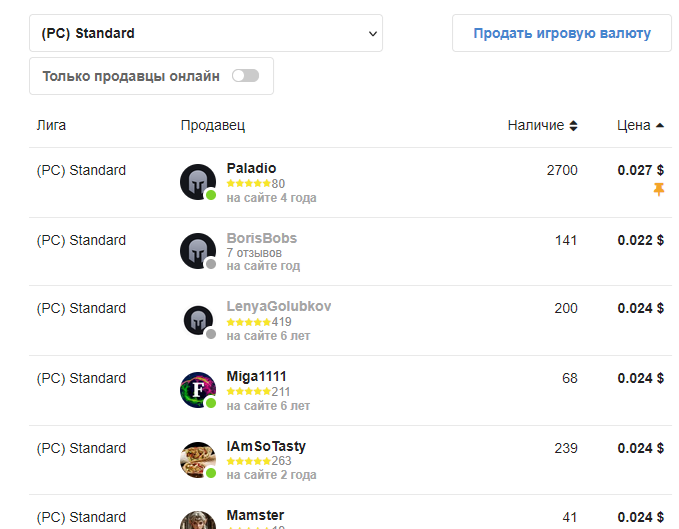Open seller Paladio's name link
This screenshot has height=529, width=679.
tap(251, 168)
